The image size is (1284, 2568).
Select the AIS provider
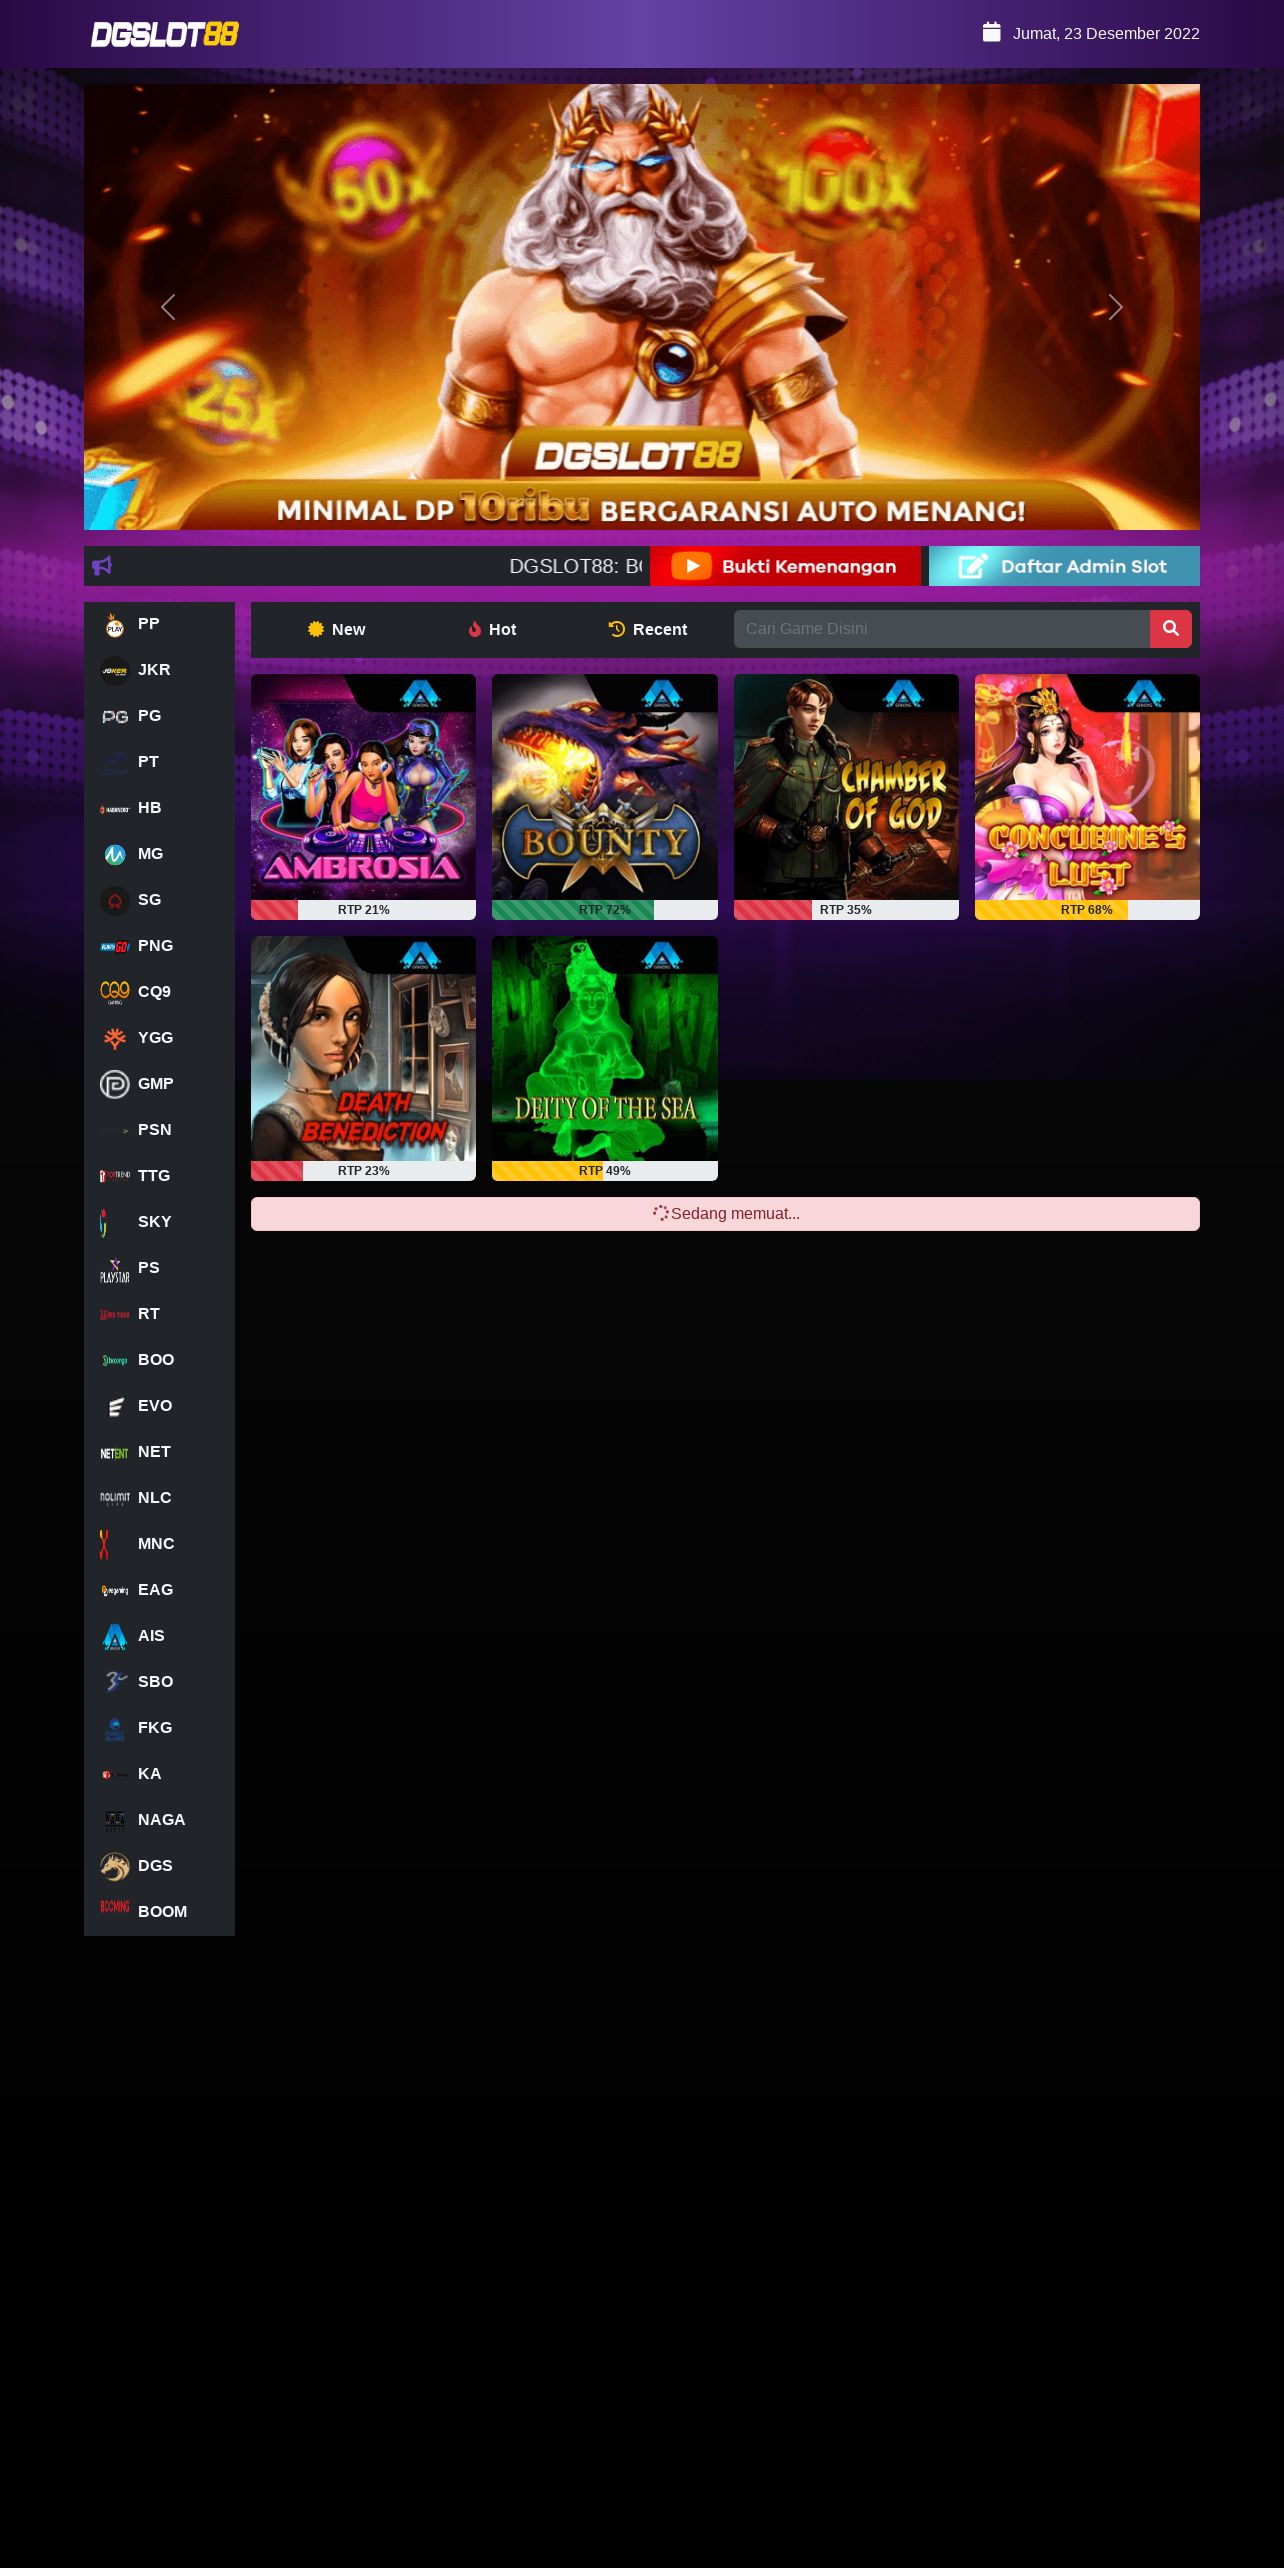[x=159, y=1637]
